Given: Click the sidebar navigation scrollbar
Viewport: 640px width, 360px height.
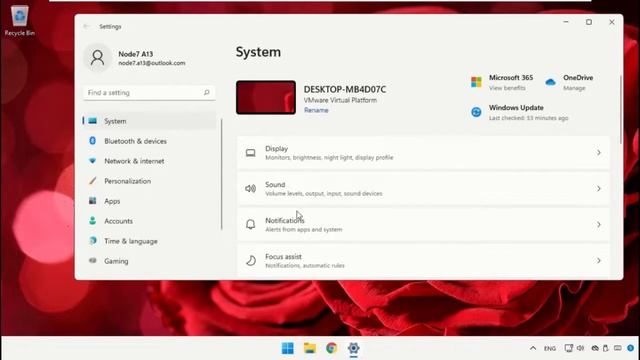Looking at the screenshot, I should tap(222, 174).
